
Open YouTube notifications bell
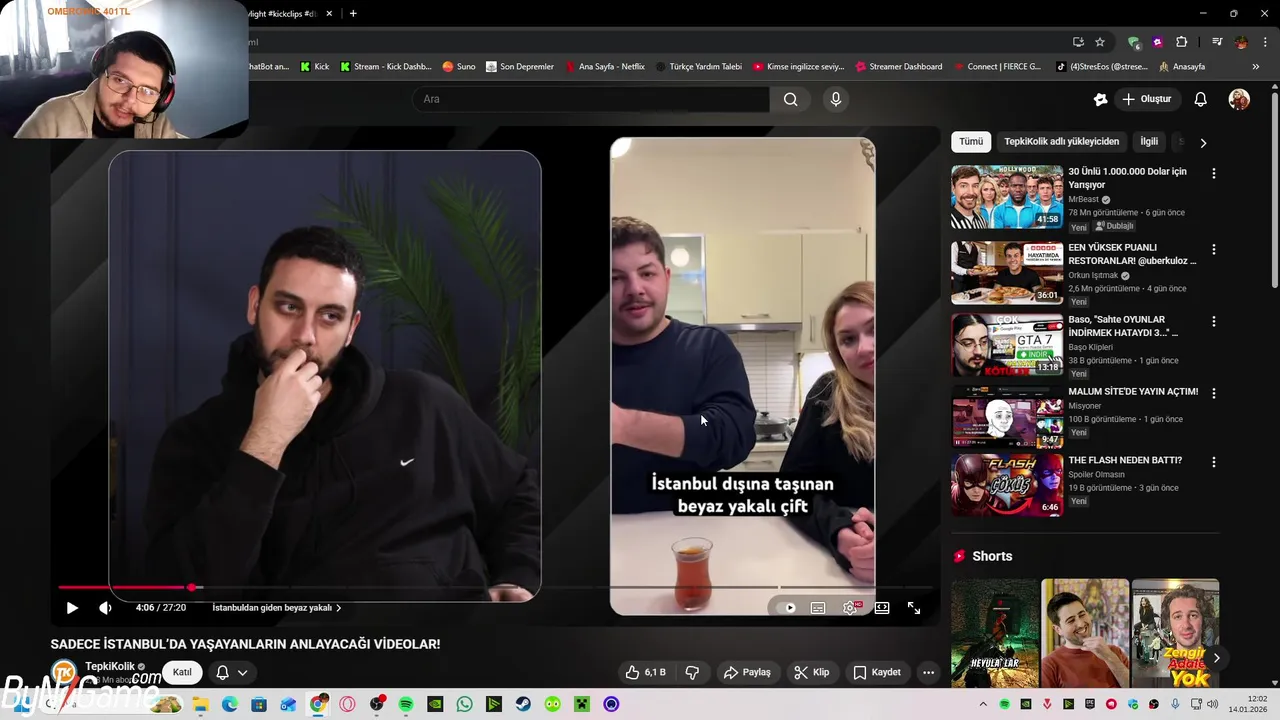tap(1200, 99)
